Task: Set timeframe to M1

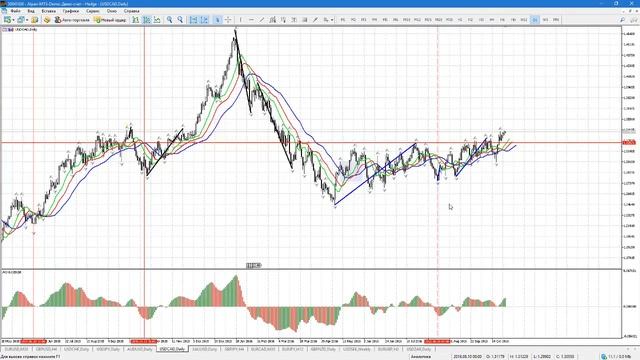Action: [343, 20]
